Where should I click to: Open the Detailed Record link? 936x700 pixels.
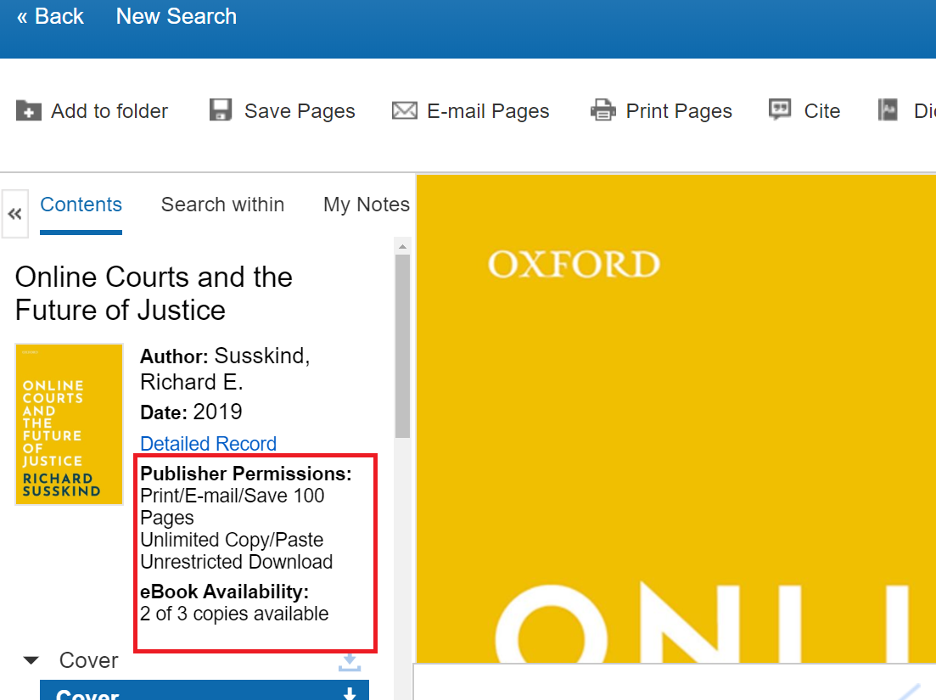coord(208,444)
